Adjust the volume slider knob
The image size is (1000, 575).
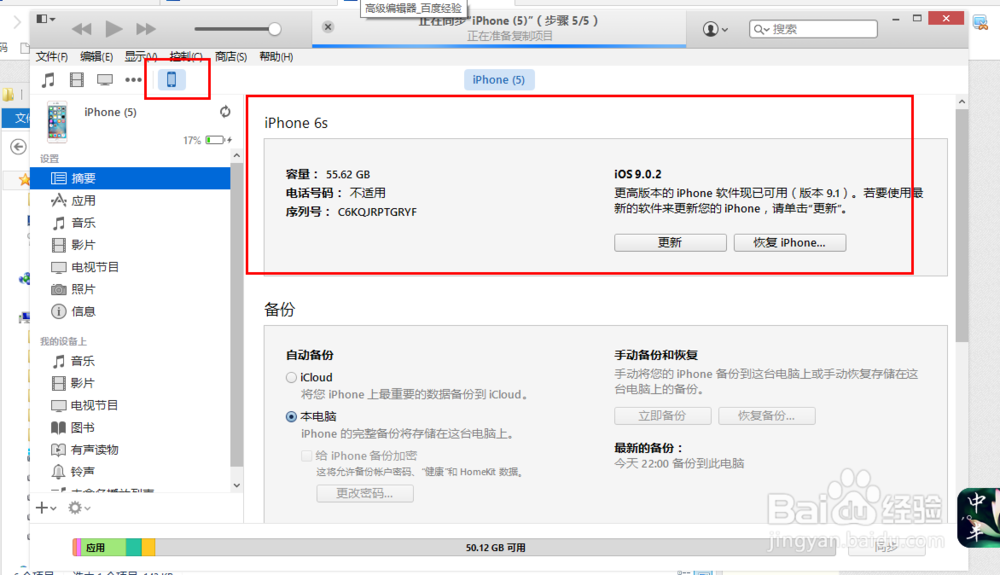(x=274, y=29)
